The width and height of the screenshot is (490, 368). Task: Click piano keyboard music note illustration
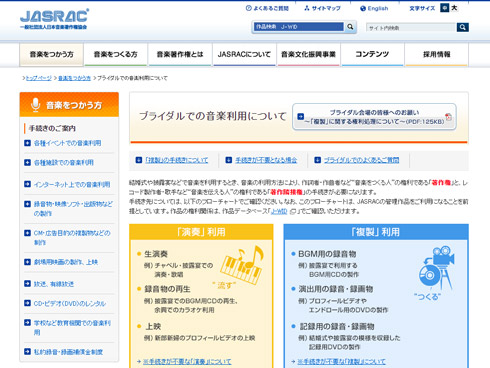(242, 265)
